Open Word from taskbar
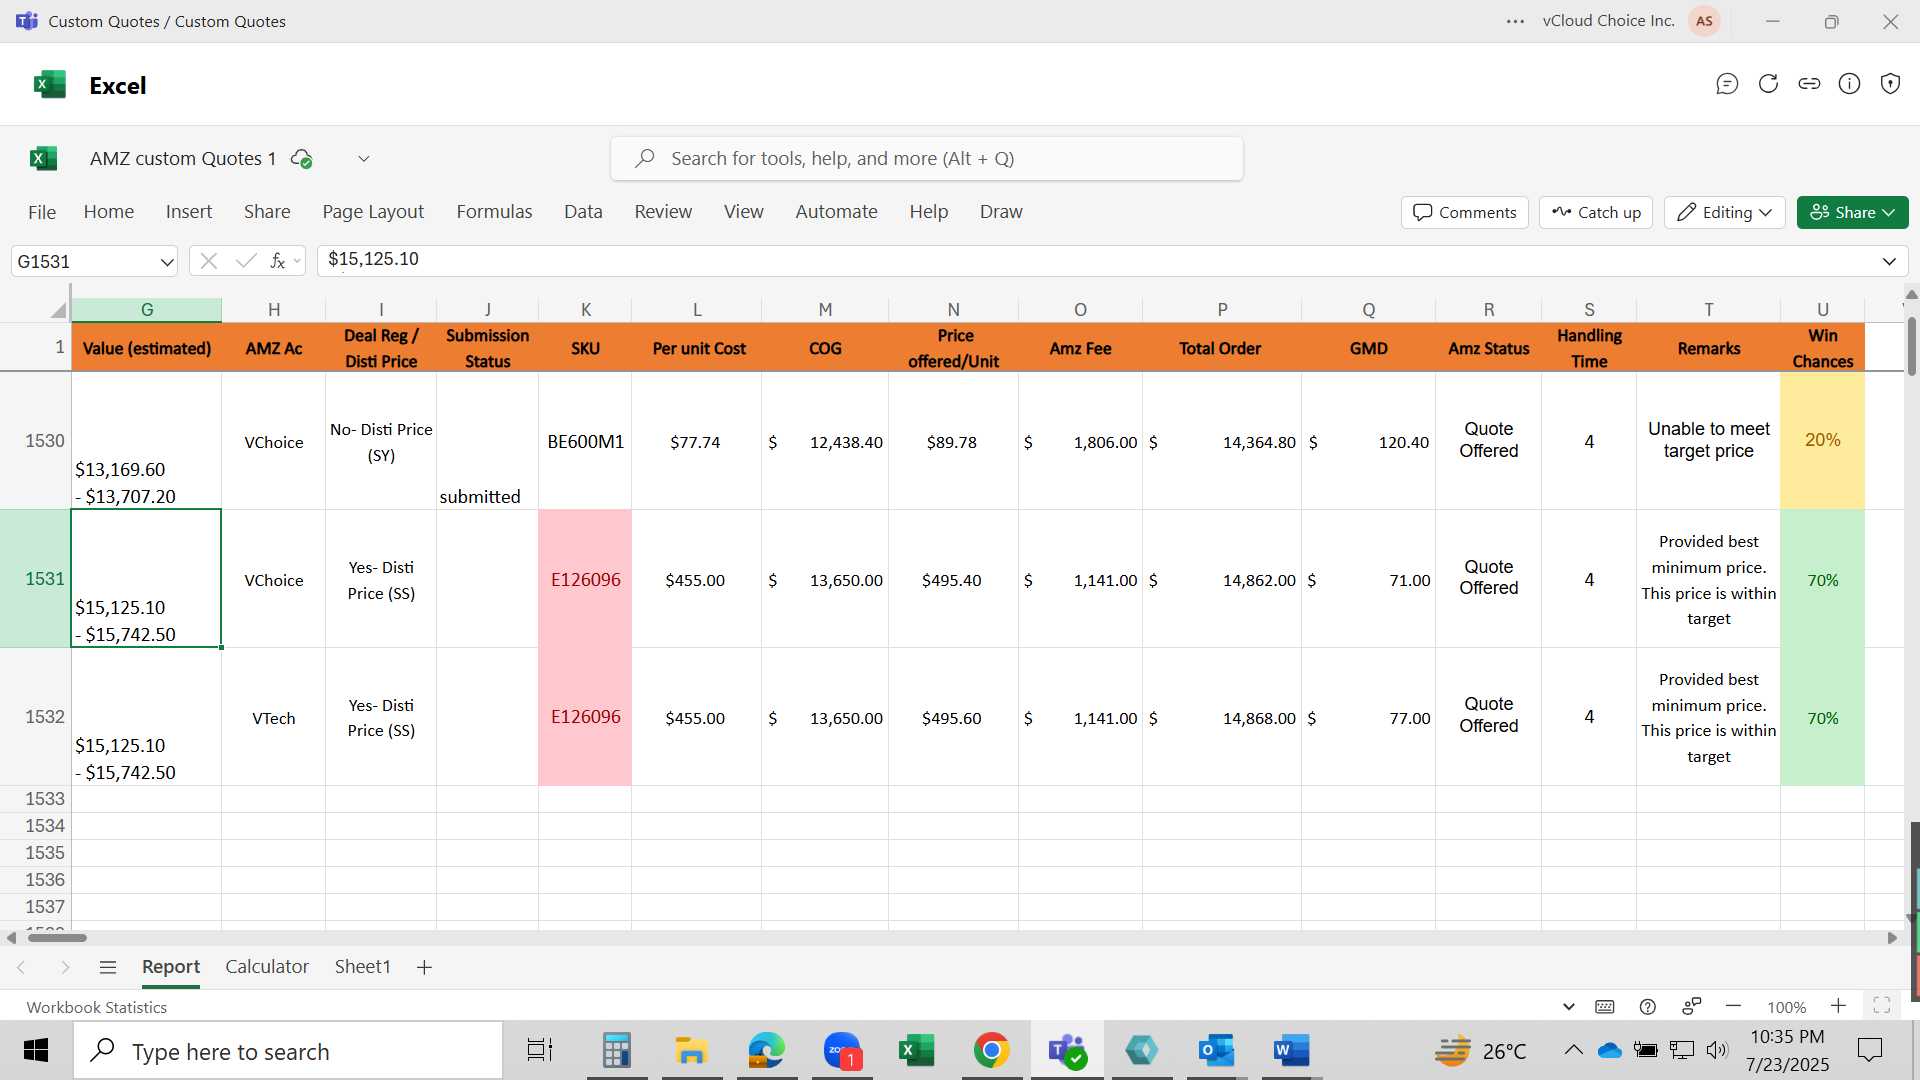 pyautogui.click(x=1291, y=1051)
